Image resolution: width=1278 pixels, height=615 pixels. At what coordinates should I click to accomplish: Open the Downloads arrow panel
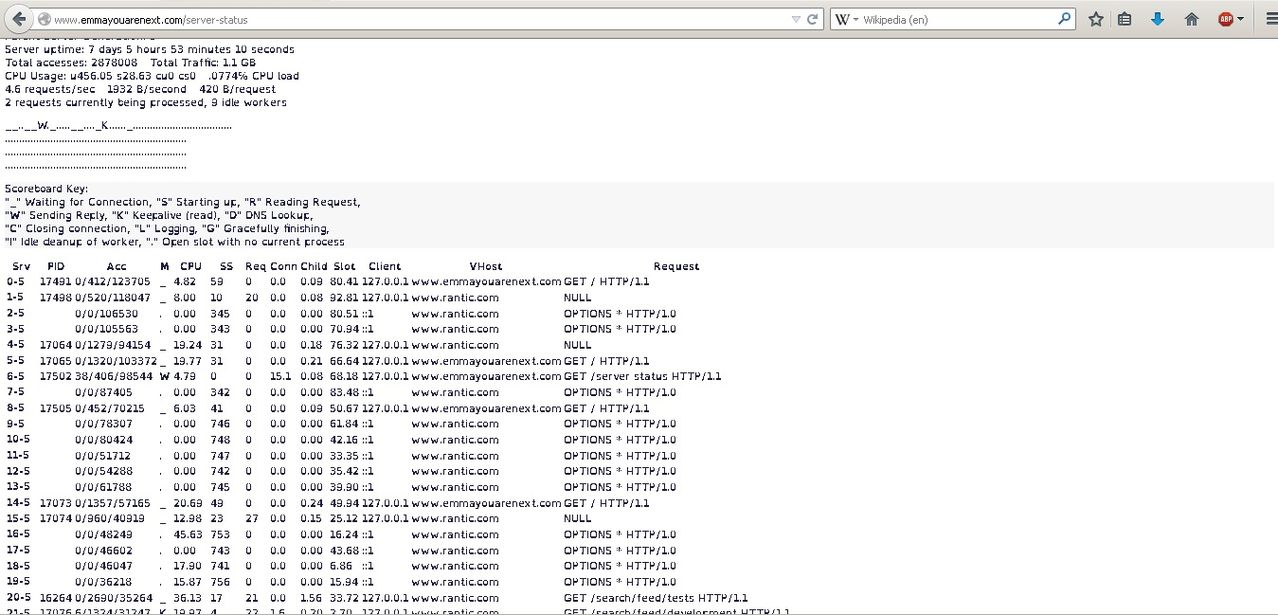[x=1158, y=19]
